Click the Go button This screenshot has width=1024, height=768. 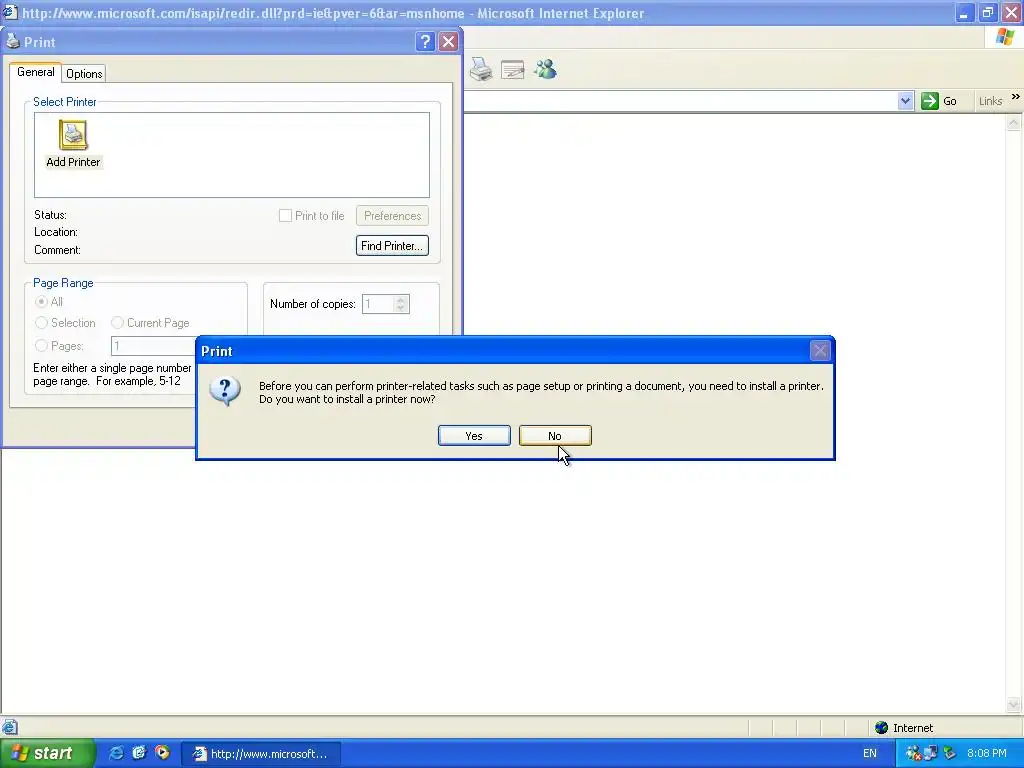pyautogui.click(x=939, y=101)
